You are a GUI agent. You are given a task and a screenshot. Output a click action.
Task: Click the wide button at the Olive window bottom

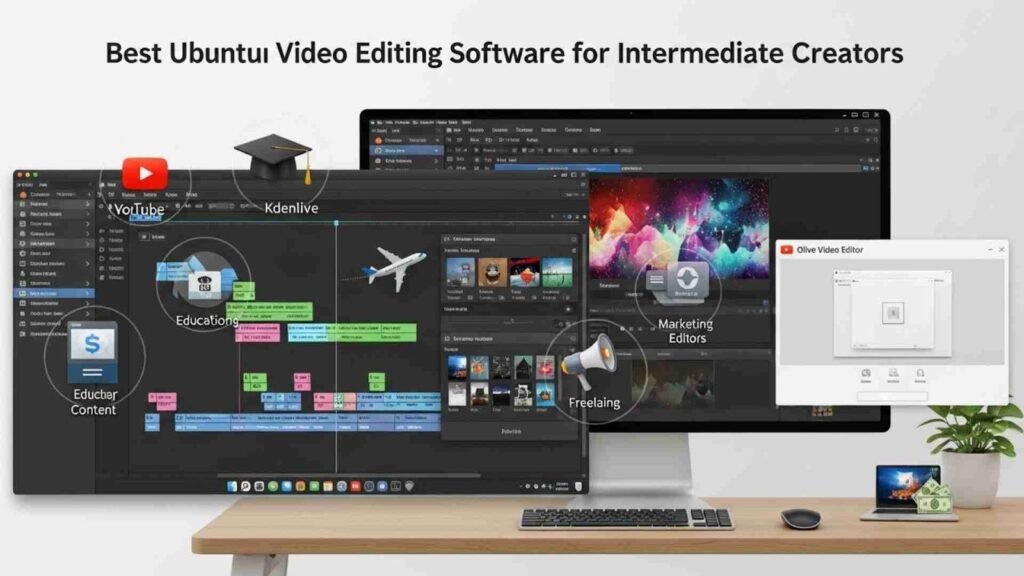892,396
